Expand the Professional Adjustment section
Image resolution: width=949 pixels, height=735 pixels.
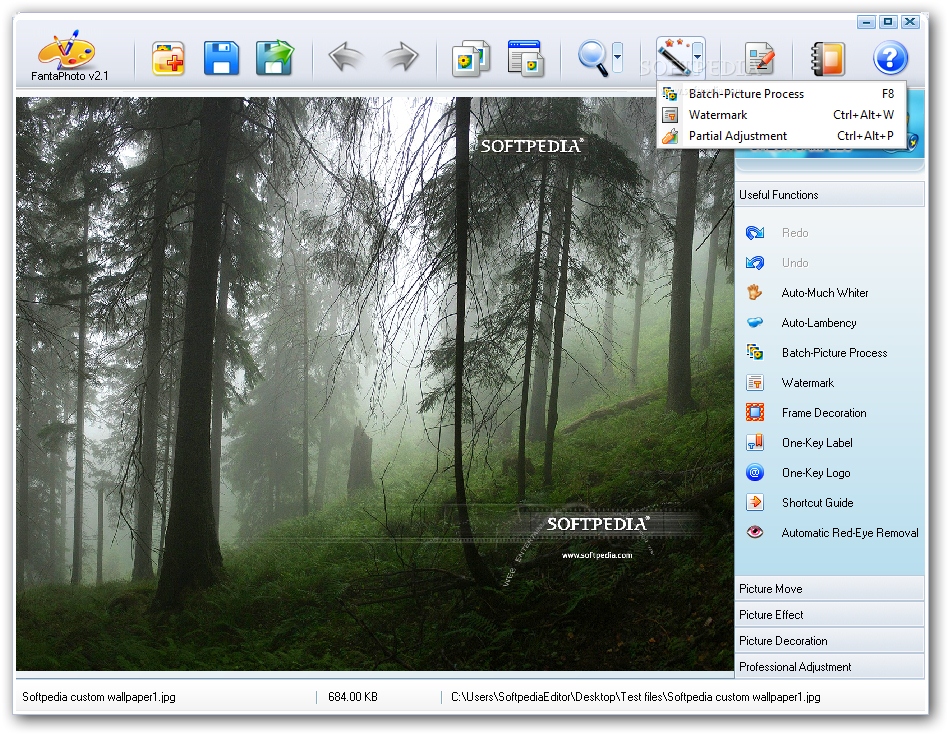tap(829, 667)
